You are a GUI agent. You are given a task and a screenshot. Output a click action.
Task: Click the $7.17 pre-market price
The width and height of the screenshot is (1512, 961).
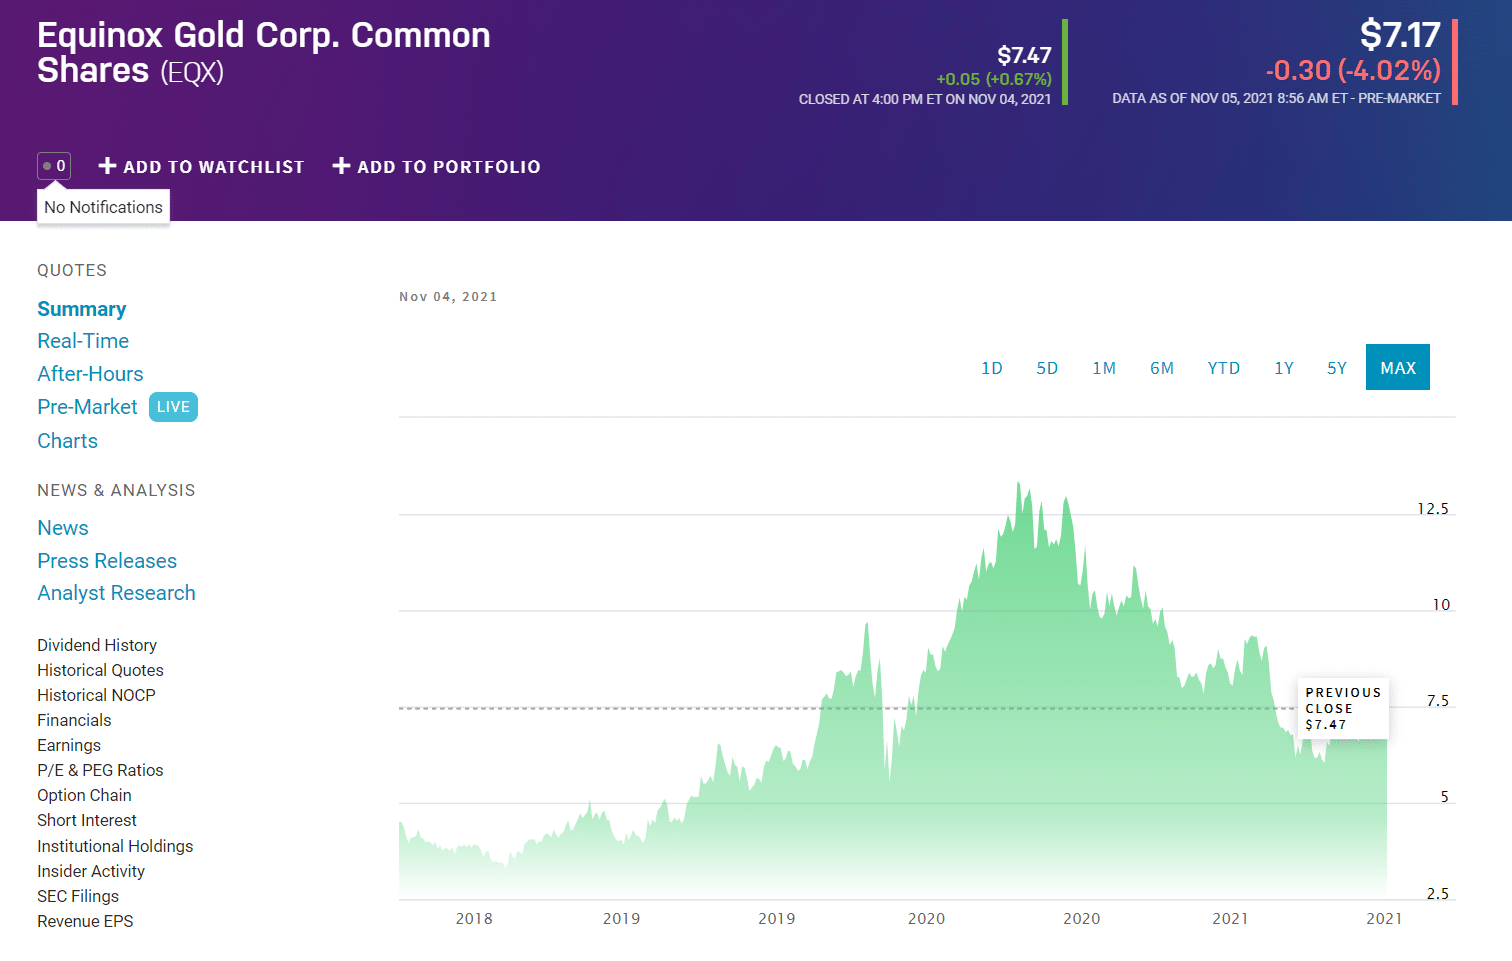[1400, 35]
